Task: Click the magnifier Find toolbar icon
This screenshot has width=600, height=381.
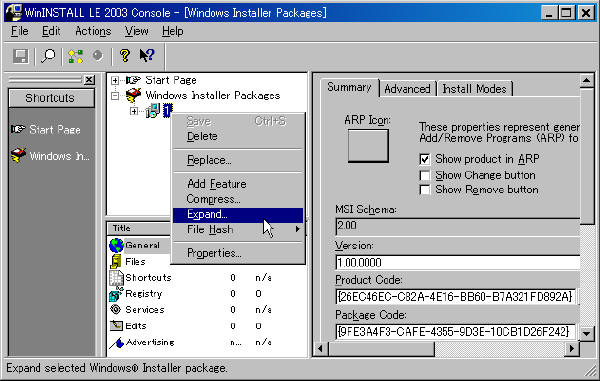Action: click(48, 56)
